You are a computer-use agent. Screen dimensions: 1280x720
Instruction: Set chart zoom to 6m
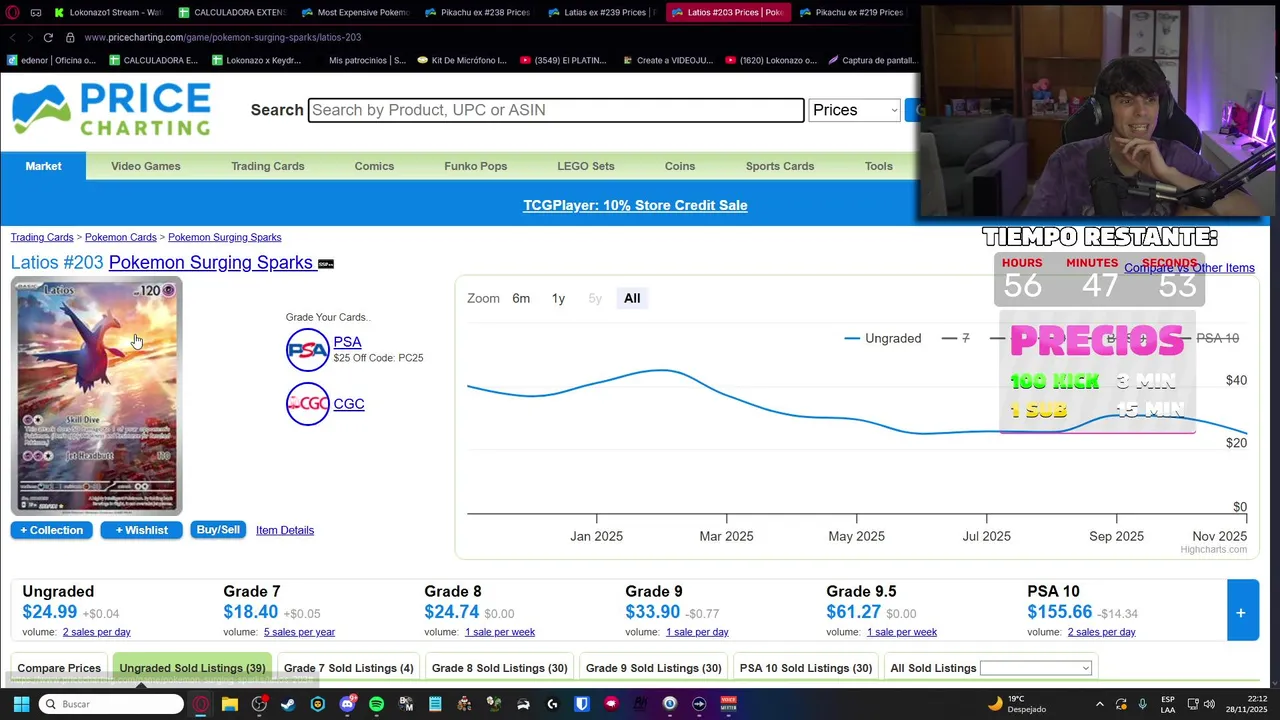(x=521, y=298)
